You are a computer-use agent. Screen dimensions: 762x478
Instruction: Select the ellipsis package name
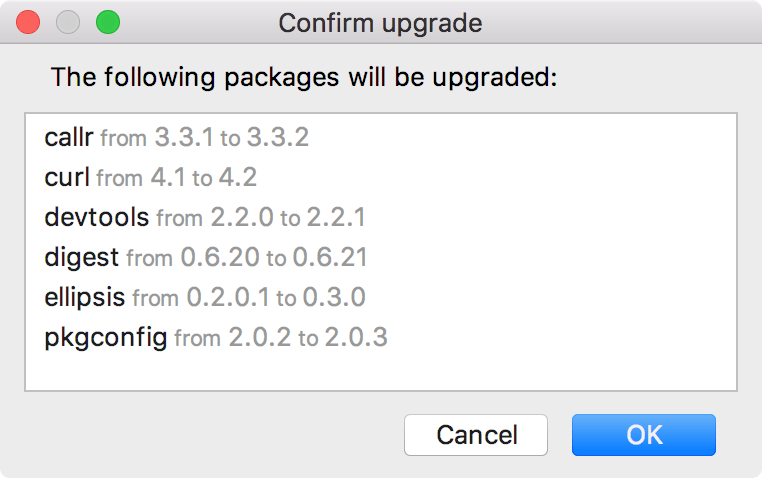coord(85,297)
